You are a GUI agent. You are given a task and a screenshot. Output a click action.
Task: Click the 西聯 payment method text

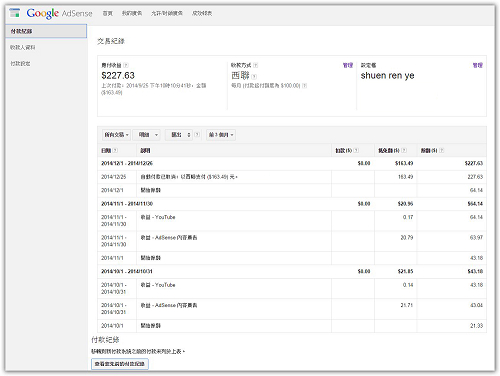(240, 76)
